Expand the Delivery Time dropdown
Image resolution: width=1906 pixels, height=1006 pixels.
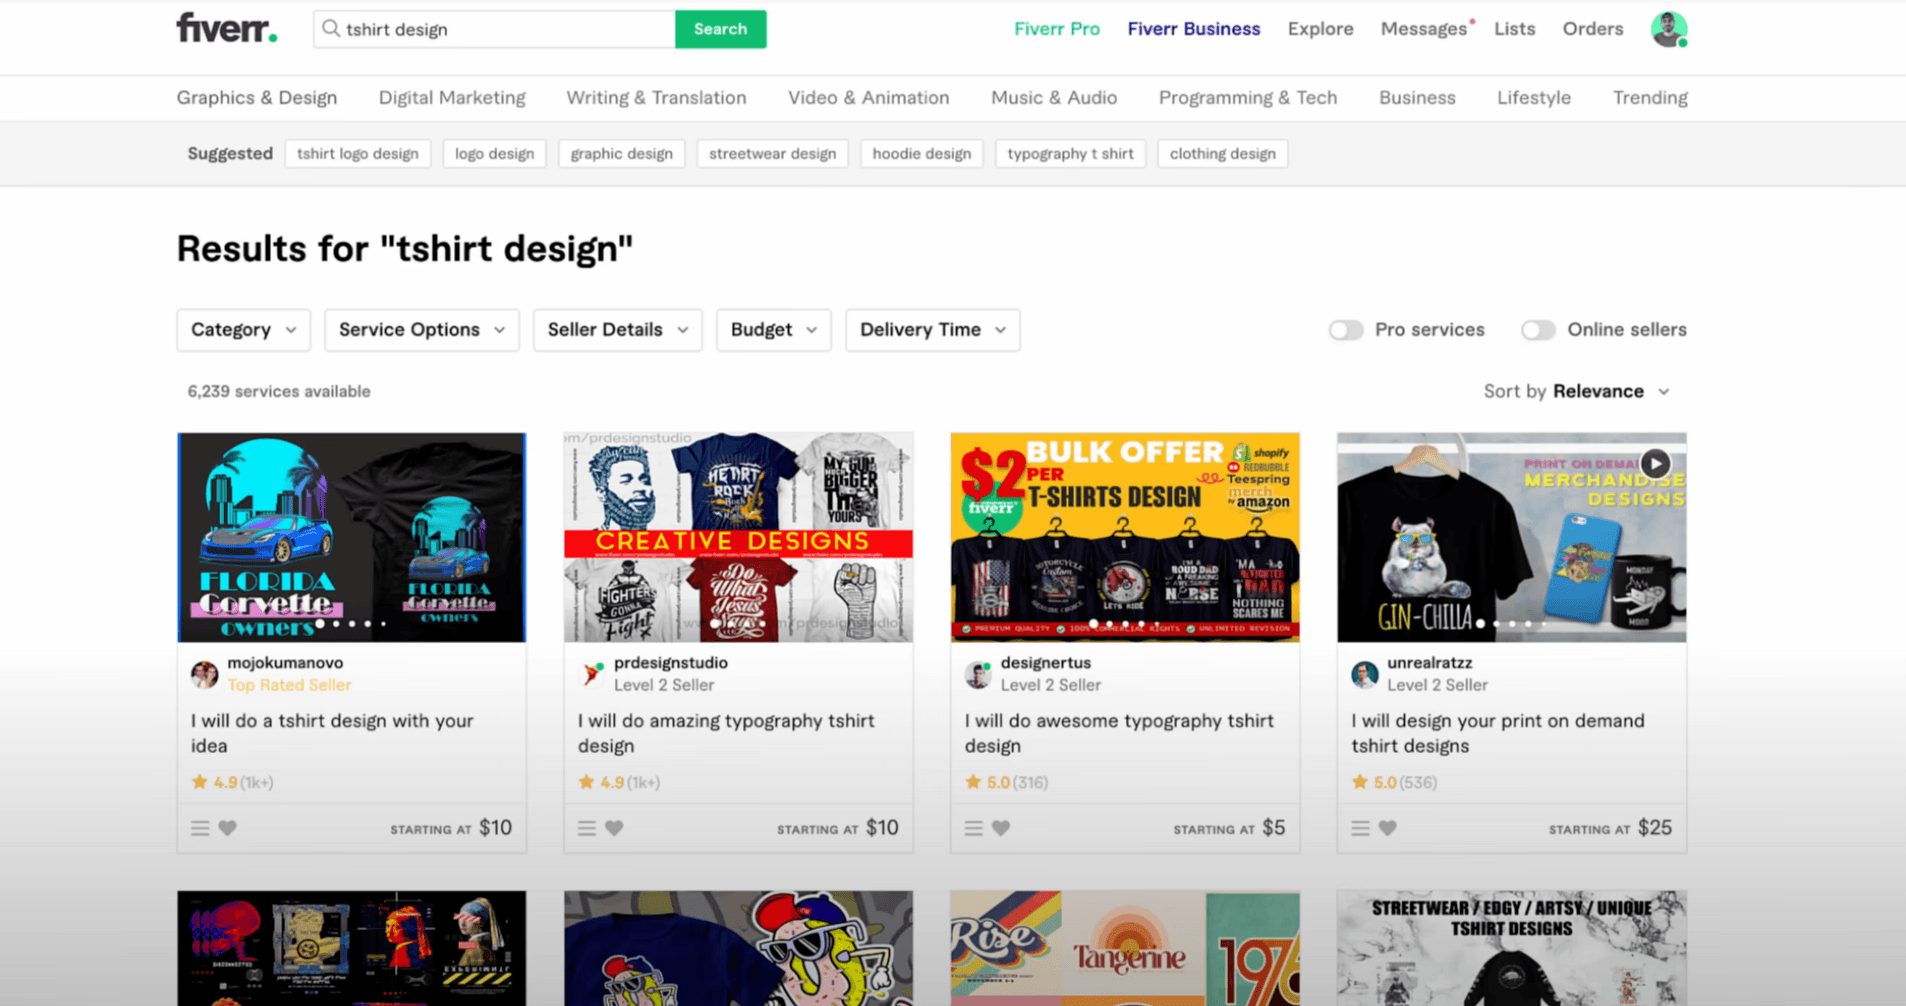932,330
